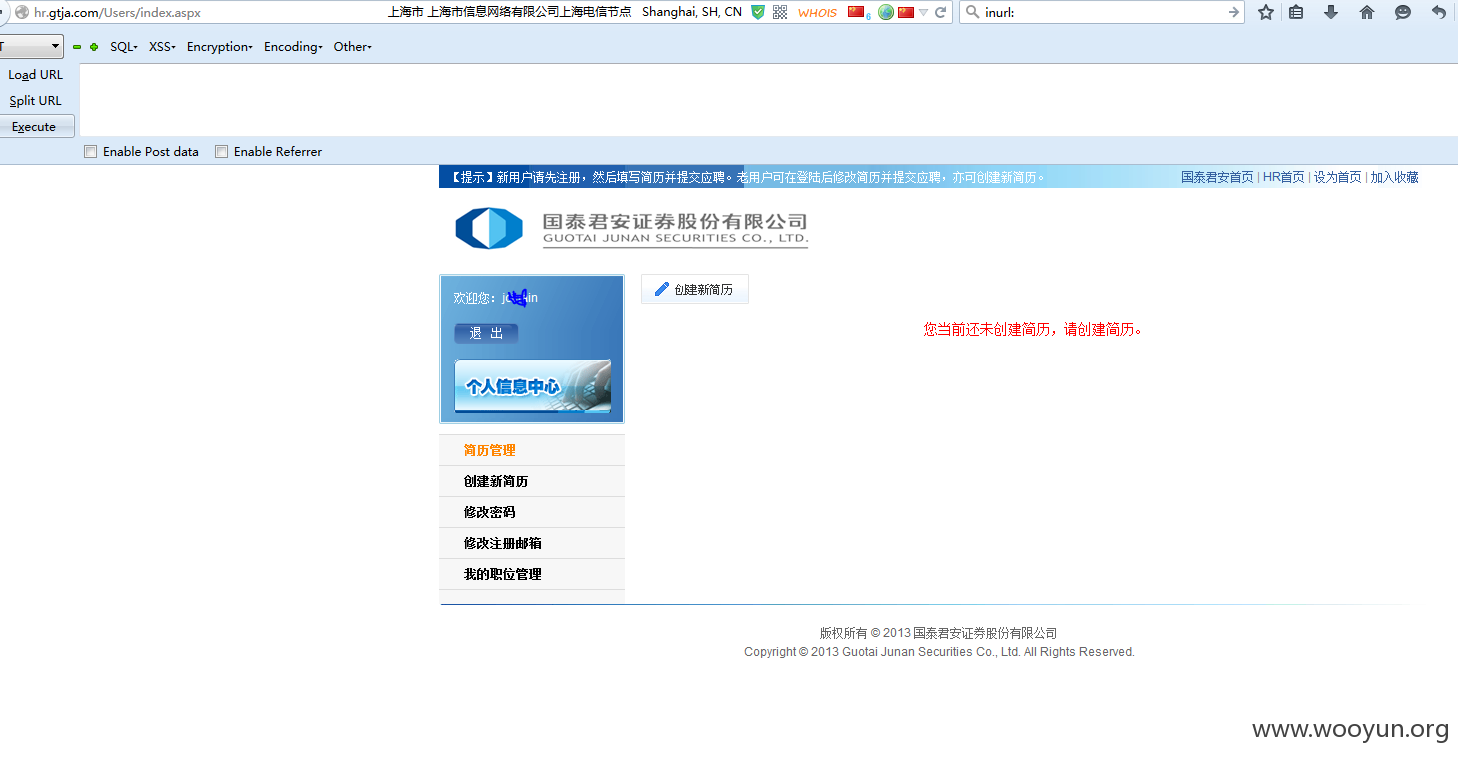Expand the XSS menu
The height and width of the screenshot is (758, 1458).
pos(162,47)
